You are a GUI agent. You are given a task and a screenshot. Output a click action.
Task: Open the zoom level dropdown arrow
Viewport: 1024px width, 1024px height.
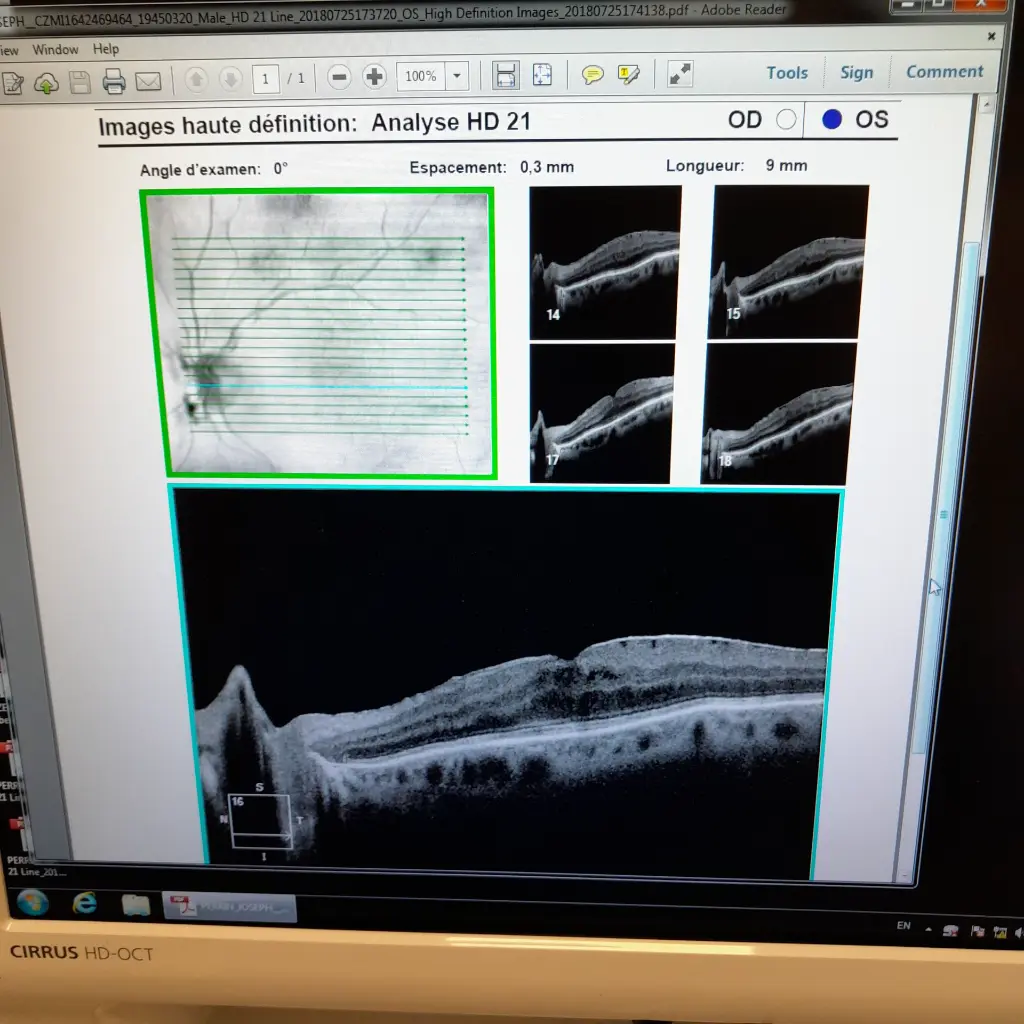tap(457, 76)
